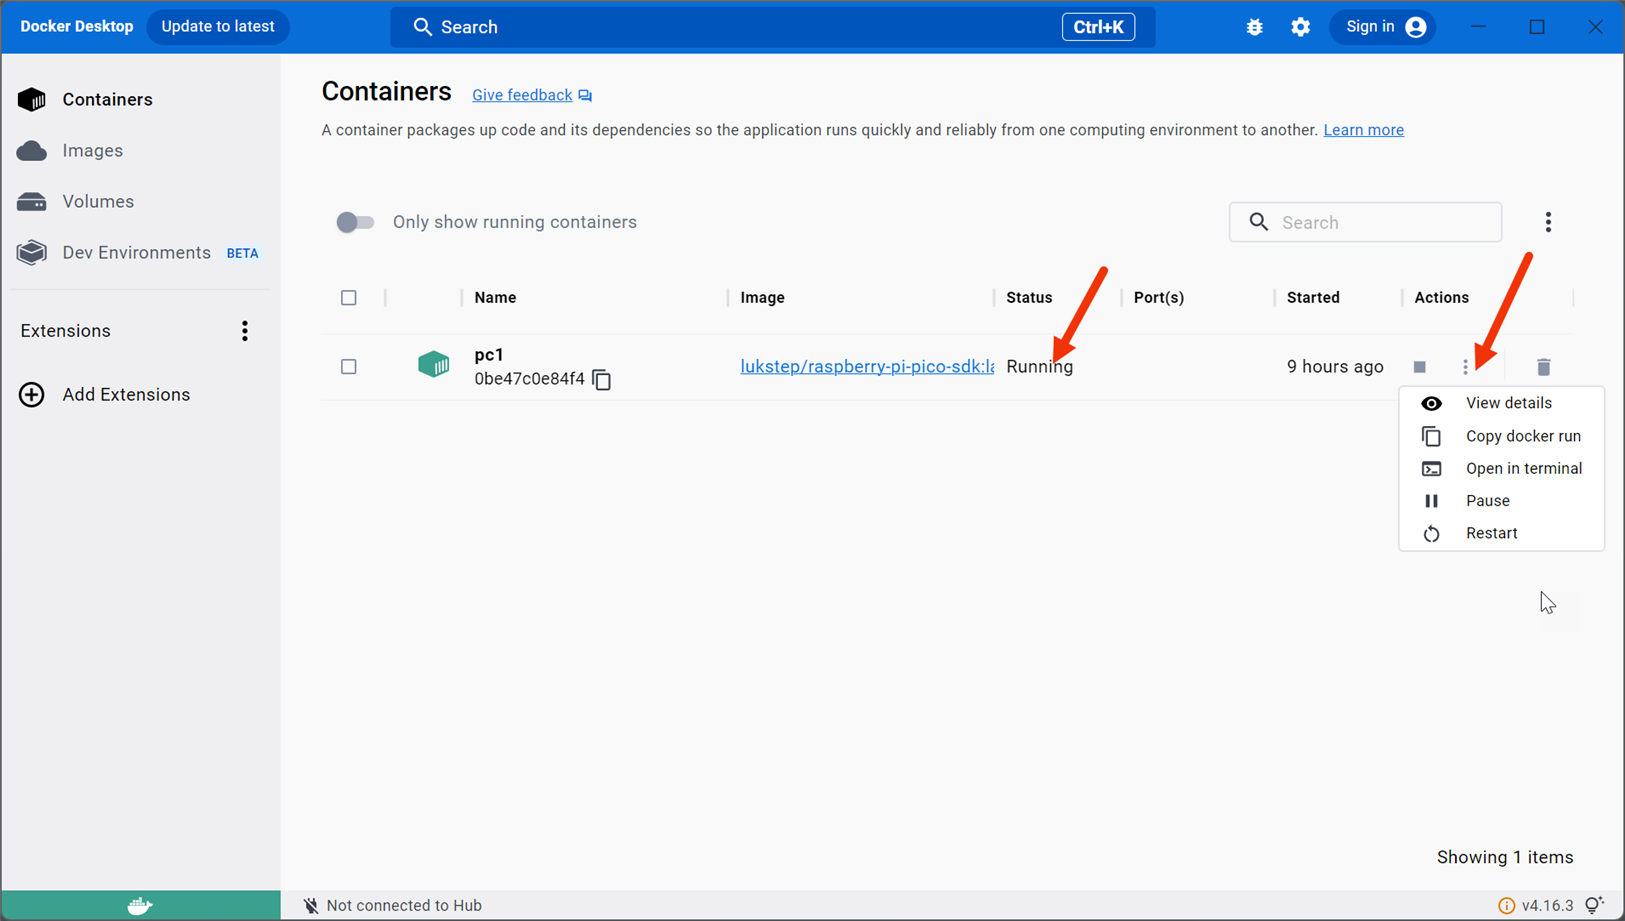Select Restart from the context menu
This screenshot has height=921, width=1625.
[1491, 533]
